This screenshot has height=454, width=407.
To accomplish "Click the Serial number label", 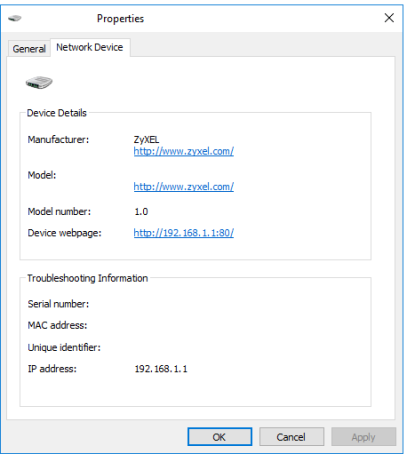I will (58, 304).
